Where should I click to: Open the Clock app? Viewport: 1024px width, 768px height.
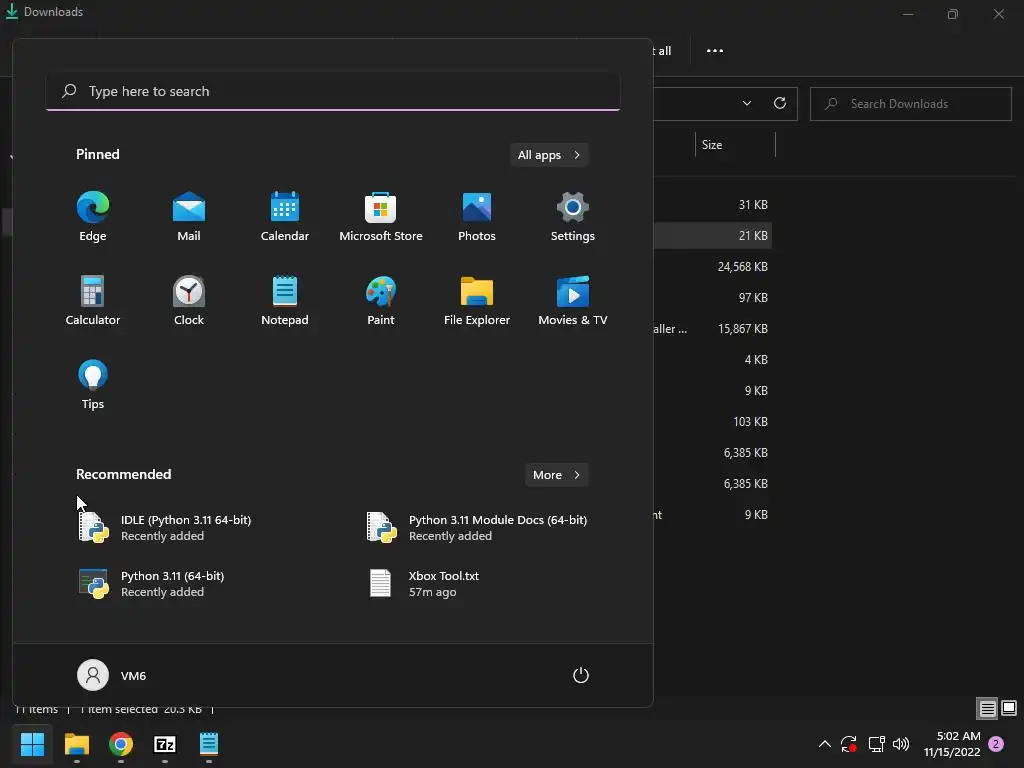[189, 300]
